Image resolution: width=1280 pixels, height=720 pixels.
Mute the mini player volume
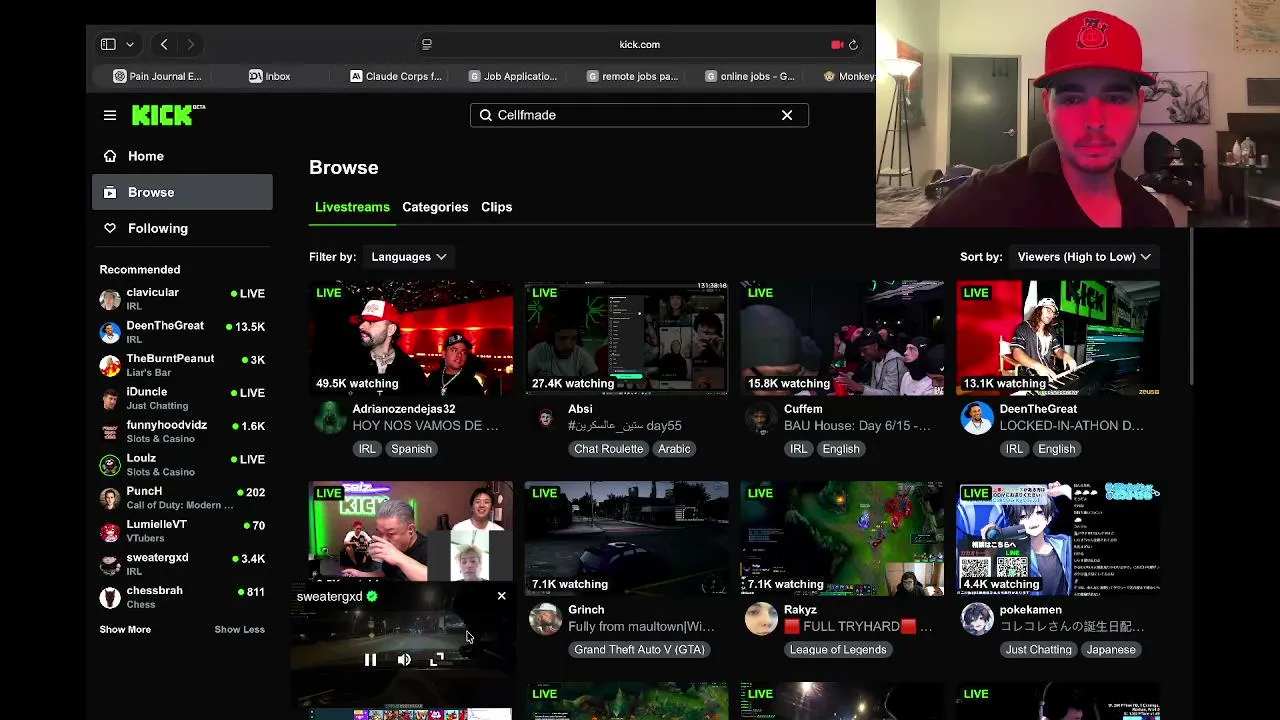pos(404,660)
